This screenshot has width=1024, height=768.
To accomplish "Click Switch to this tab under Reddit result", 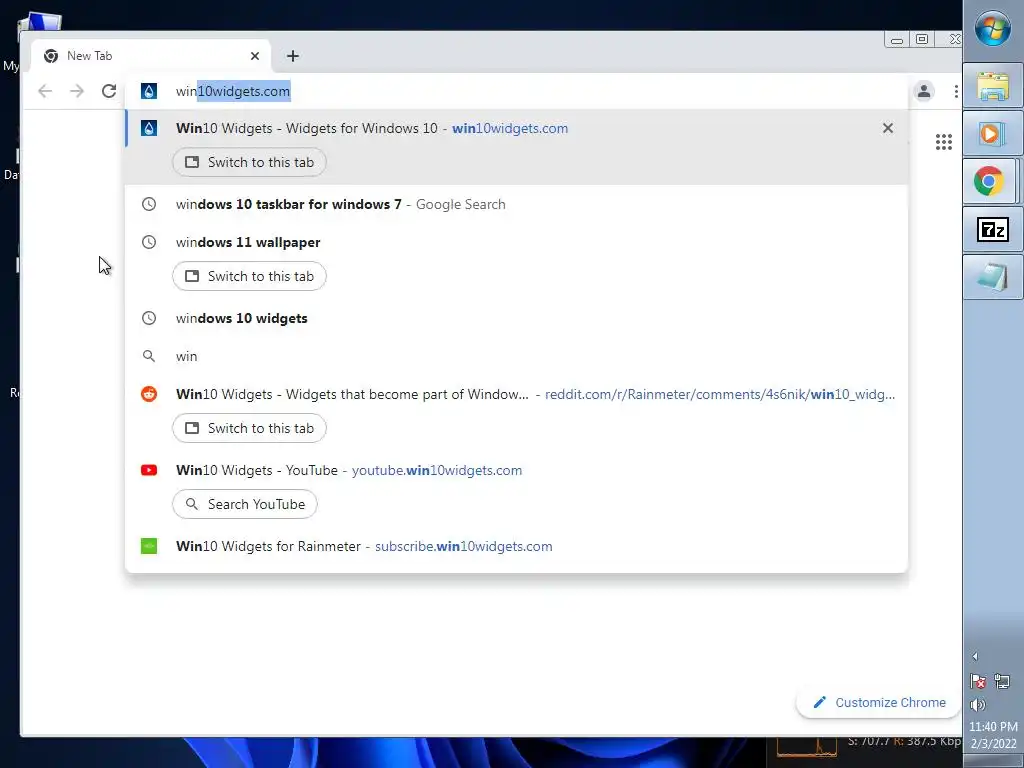I will [249, 428].
